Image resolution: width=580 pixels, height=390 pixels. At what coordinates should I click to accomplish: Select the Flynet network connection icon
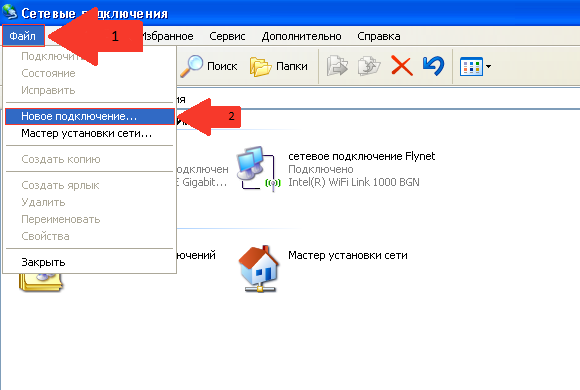(259, 169)
